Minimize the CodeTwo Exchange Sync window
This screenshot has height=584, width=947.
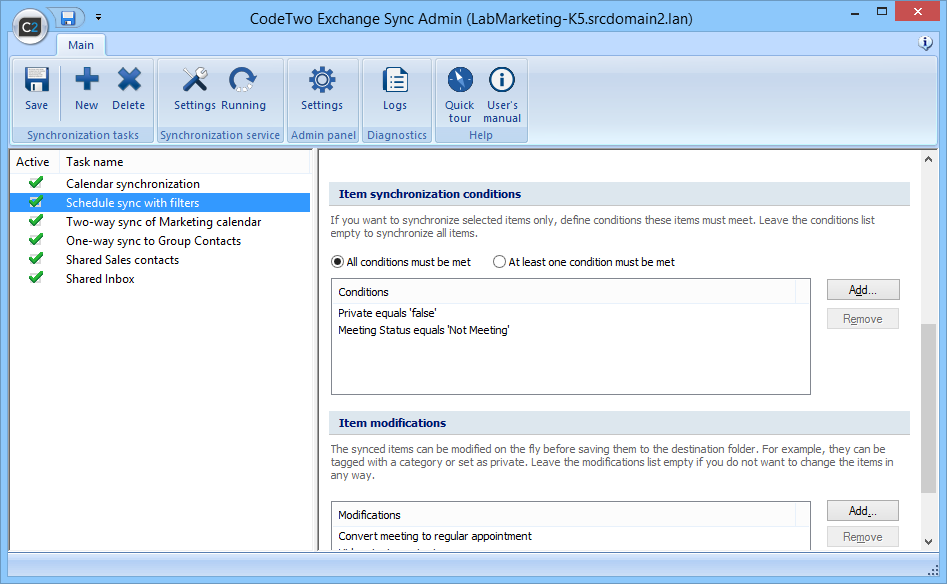coord(855,12)
